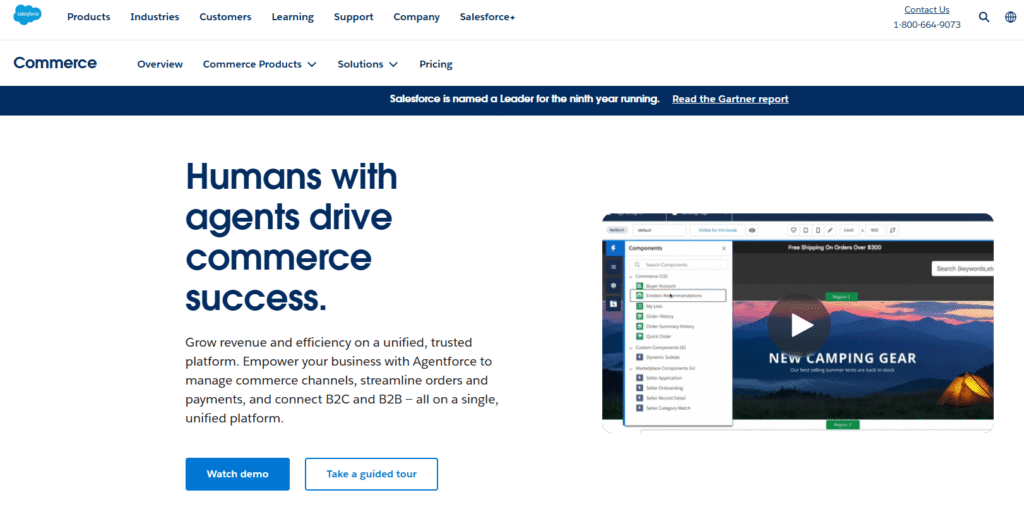Click the Take a guided tour button
Screen dimensions: 1024x507
coord(371,474)
